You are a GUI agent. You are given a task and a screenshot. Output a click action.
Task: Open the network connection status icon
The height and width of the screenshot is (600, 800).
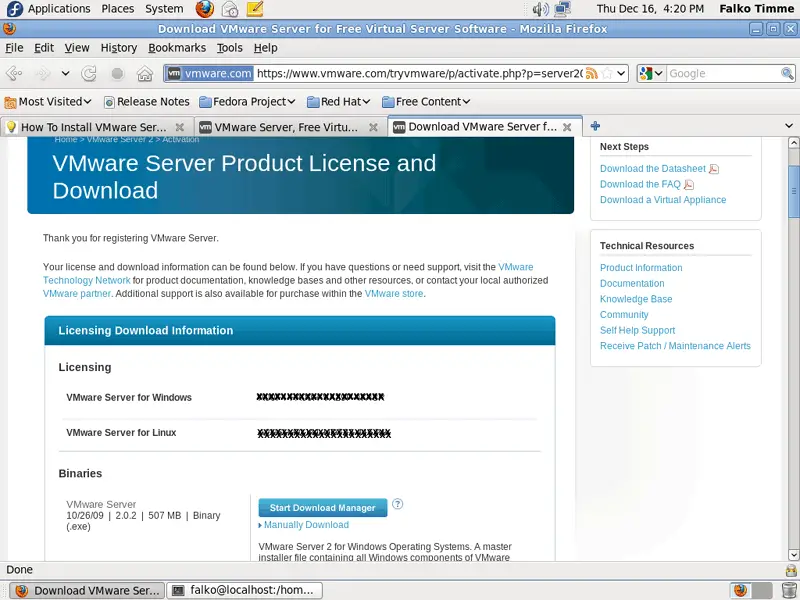[562, 9]
